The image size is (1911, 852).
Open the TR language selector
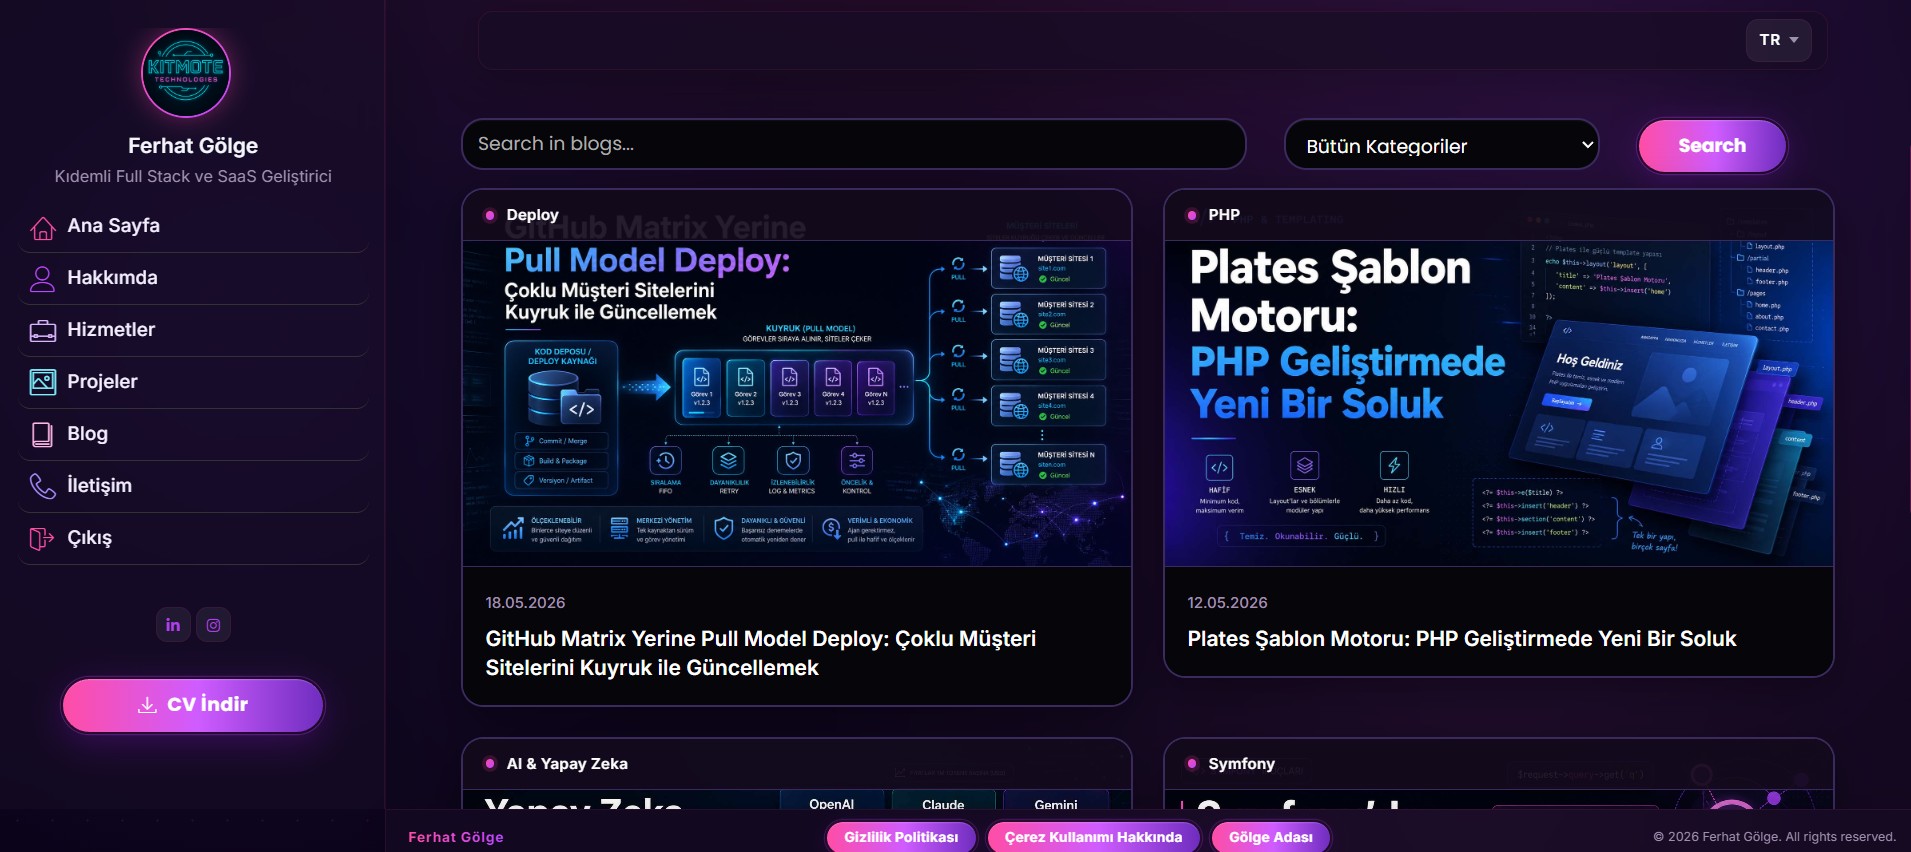point(1779,40)
